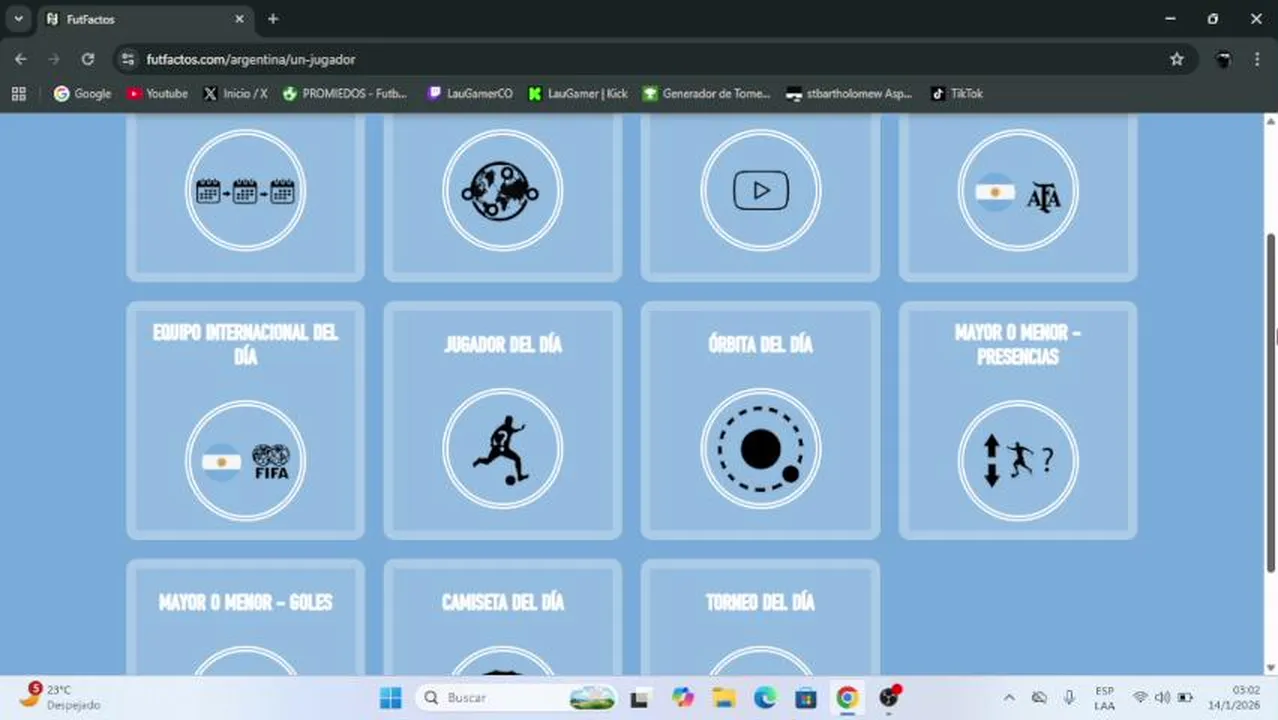The width and height of the screenshot is (1278, 720).
Task: Open LauGamer | Kick bookmark
Action: click(578, 93)
